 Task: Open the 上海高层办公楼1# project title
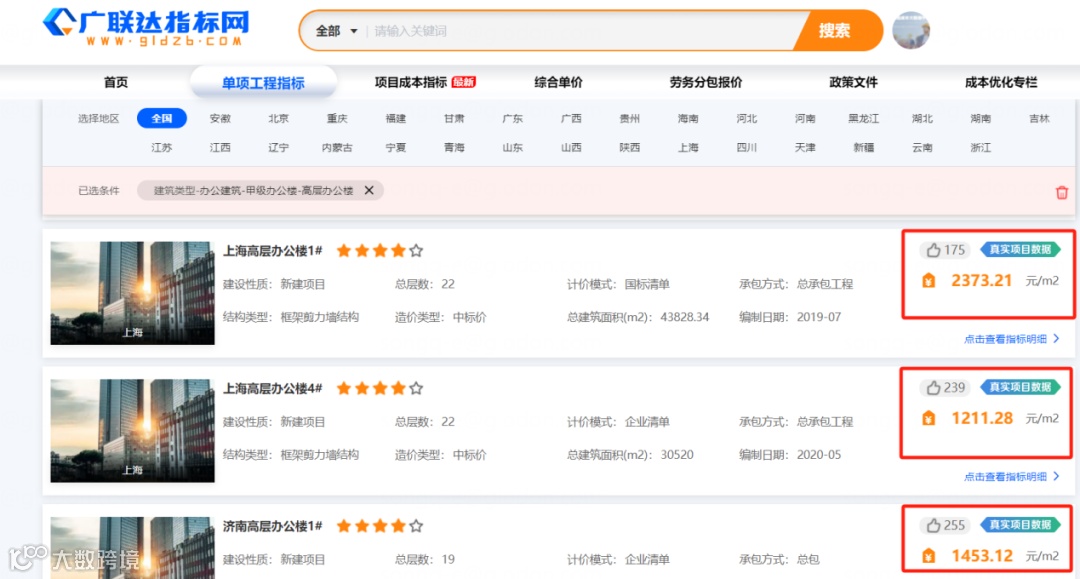click(x=273, y=251)
